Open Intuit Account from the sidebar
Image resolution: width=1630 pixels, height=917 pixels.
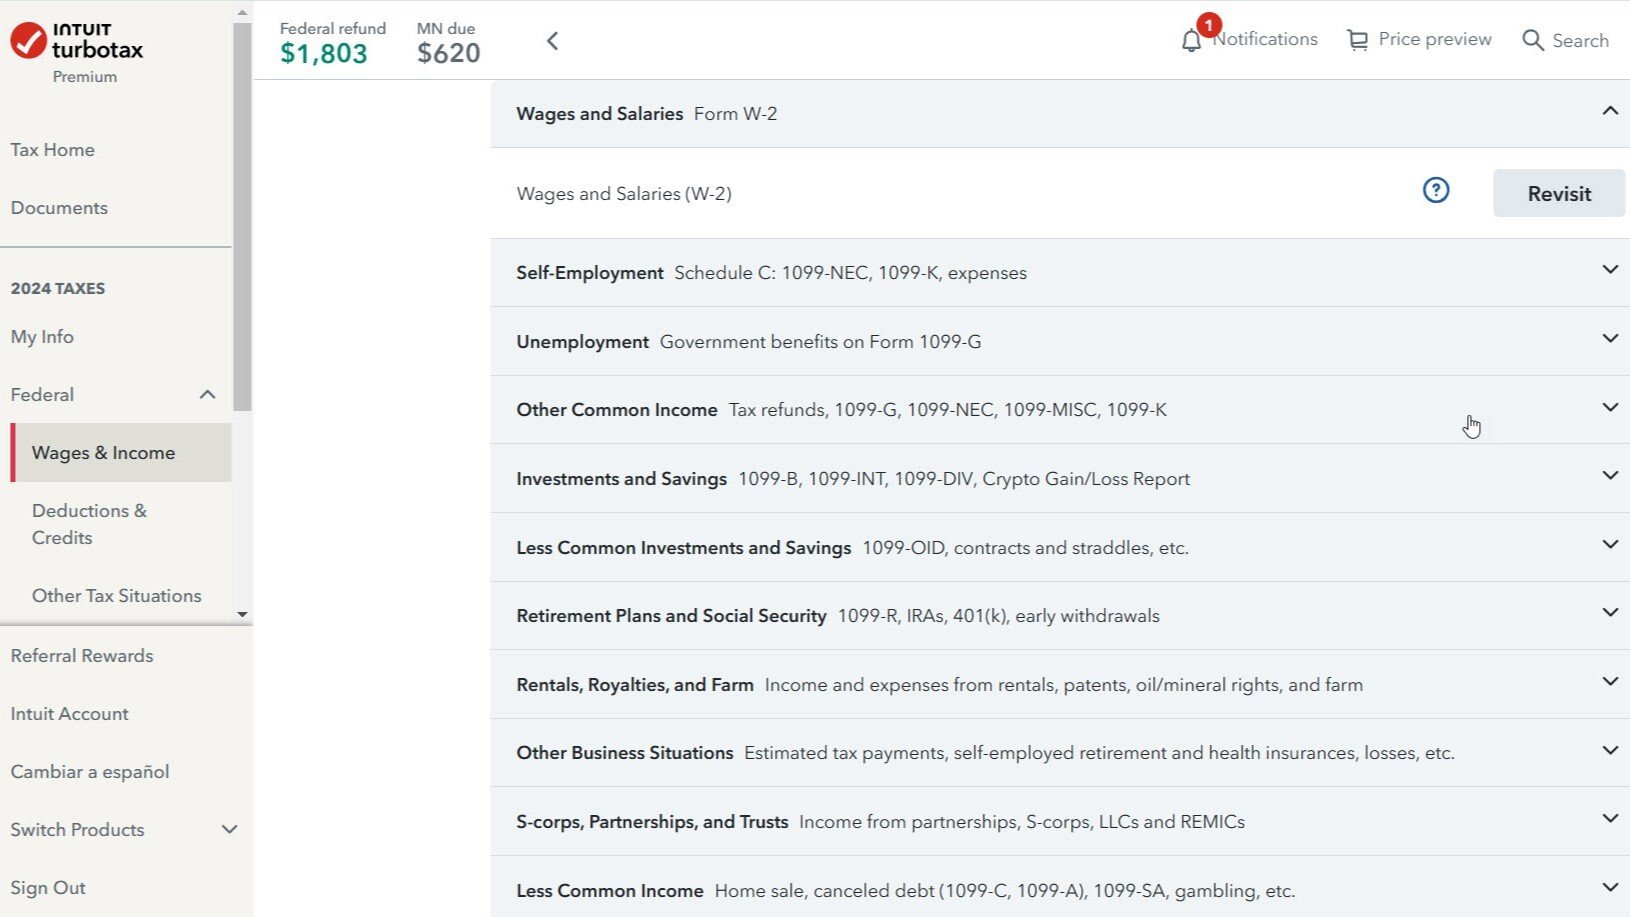[69, 713]
